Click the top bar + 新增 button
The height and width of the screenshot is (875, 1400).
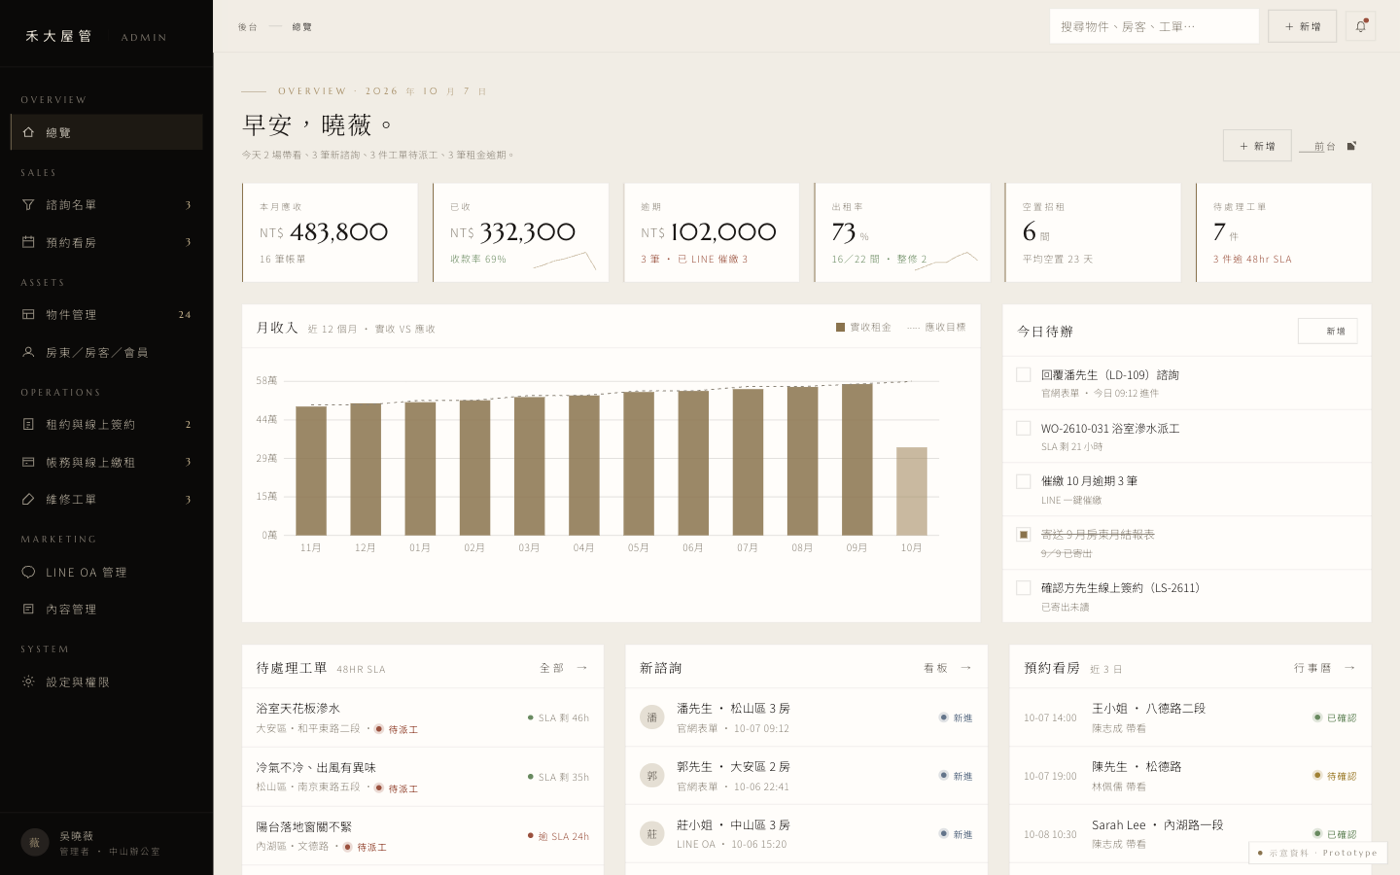[1302, 26]
